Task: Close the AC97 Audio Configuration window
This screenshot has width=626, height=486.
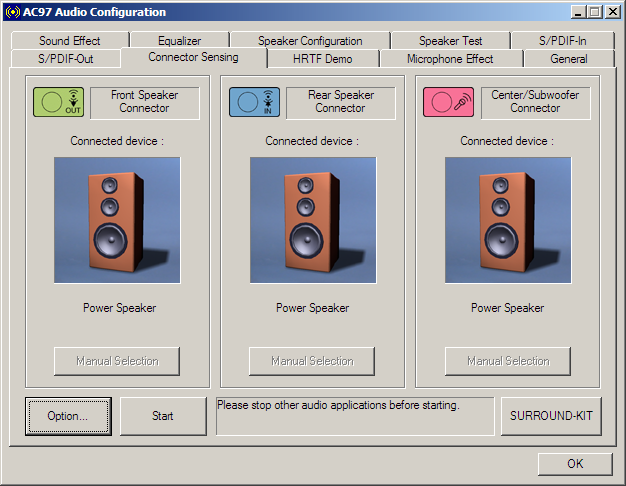Action: [x=613, y=12]
